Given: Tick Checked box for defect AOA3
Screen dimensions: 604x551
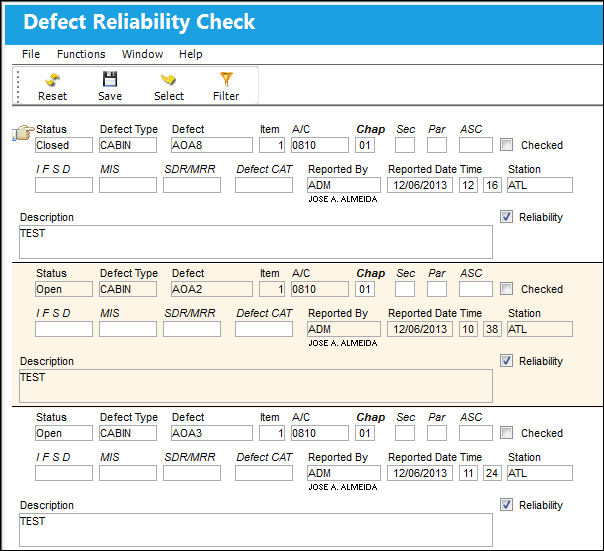Looking at the screenshot, I should tap(506, 433).
